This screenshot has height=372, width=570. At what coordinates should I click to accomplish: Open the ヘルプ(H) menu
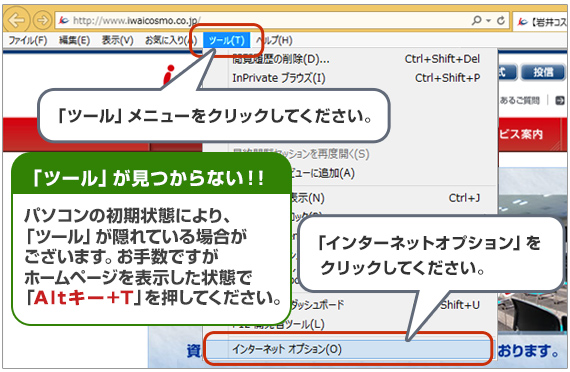pyautogui.click(x=275, y=40)
